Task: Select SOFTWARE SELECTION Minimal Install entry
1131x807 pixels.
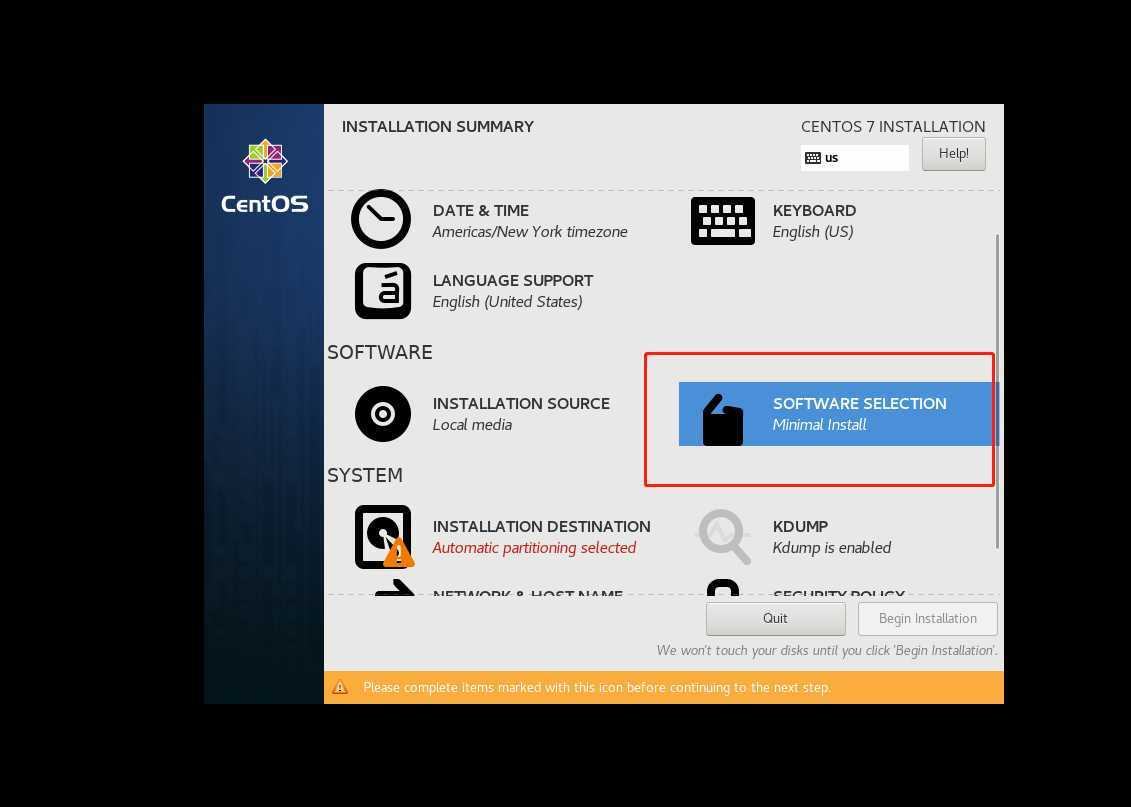Action: coord(838,414)
